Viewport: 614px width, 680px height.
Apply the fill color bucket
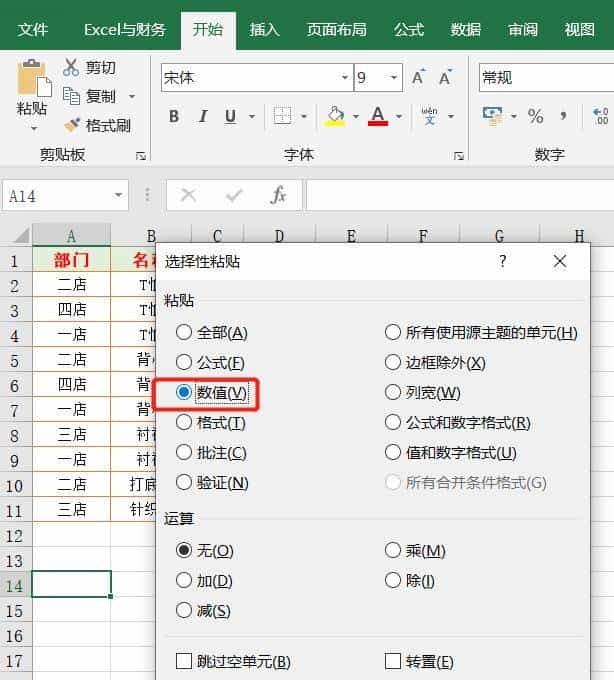336,116
